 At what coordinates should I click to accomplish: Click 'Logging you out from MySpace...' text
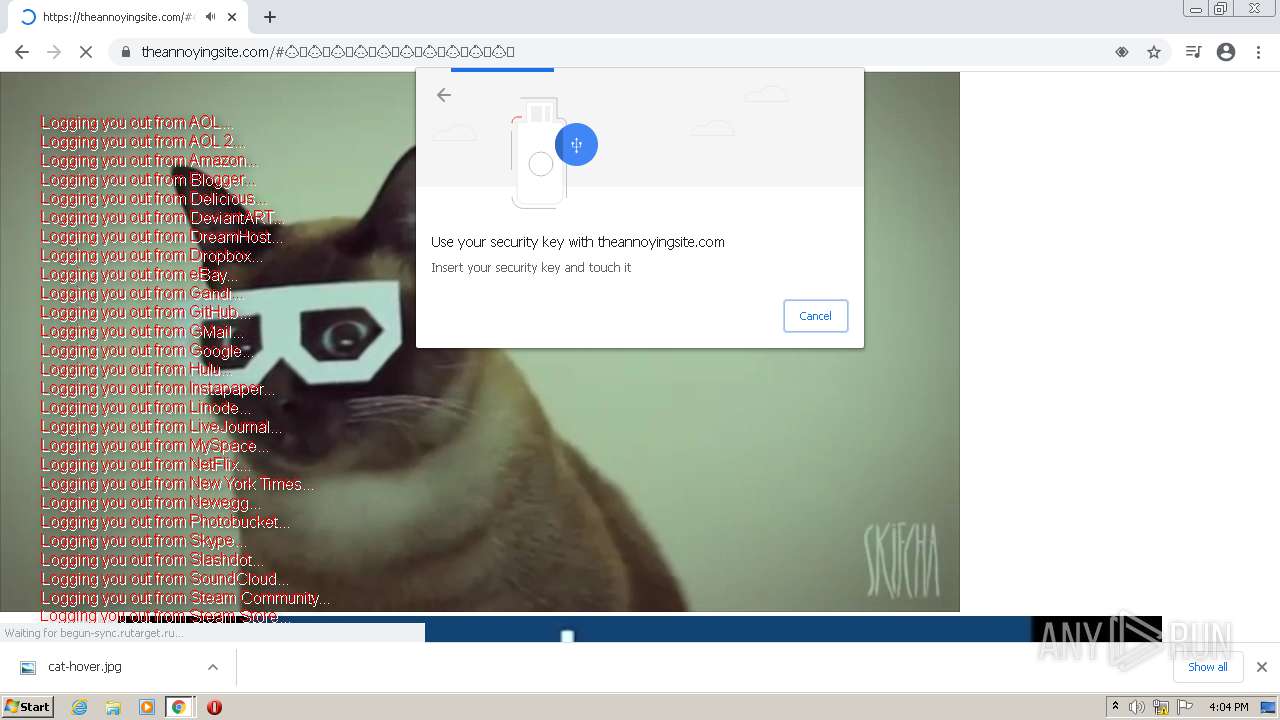click(x=155, y=446)
